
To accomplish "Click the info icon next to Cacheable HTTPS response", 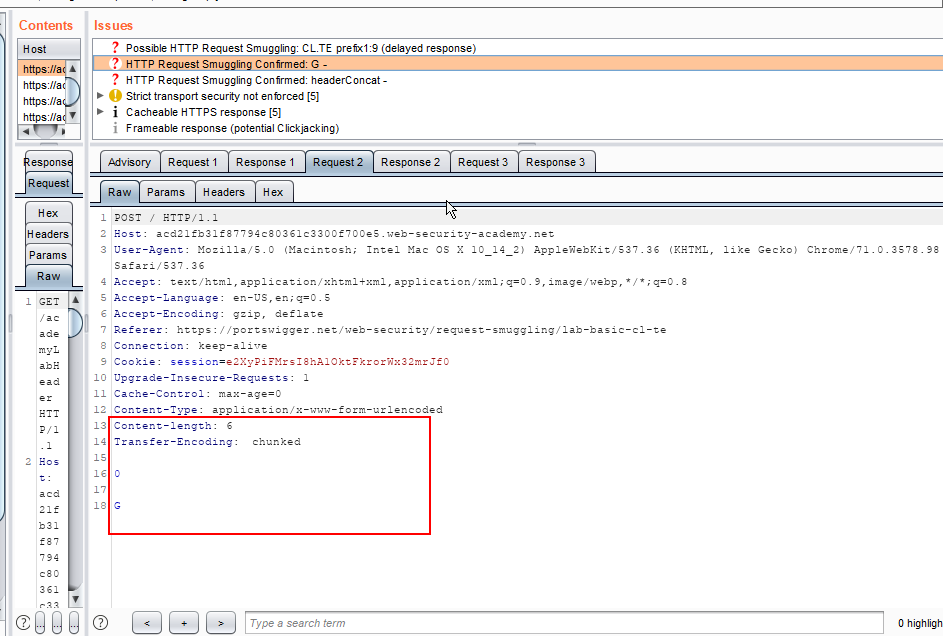I will 115,112.
